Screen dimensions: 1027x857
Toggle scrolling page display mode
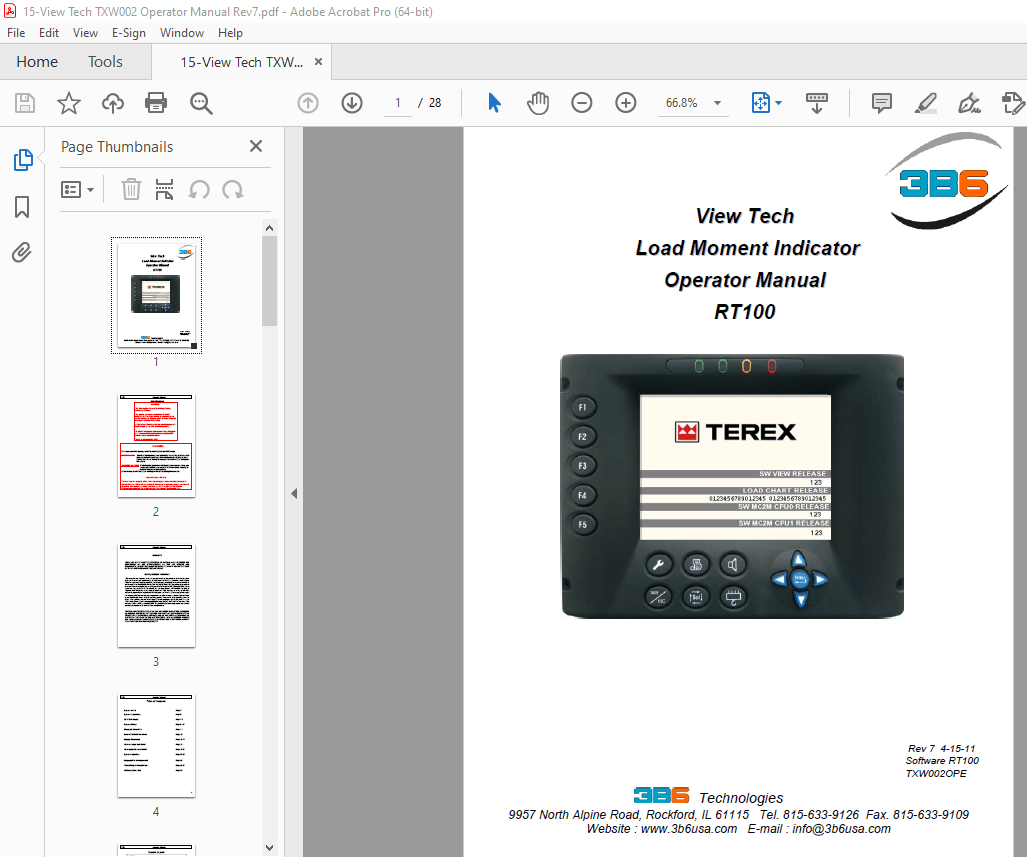pos(817,102)
